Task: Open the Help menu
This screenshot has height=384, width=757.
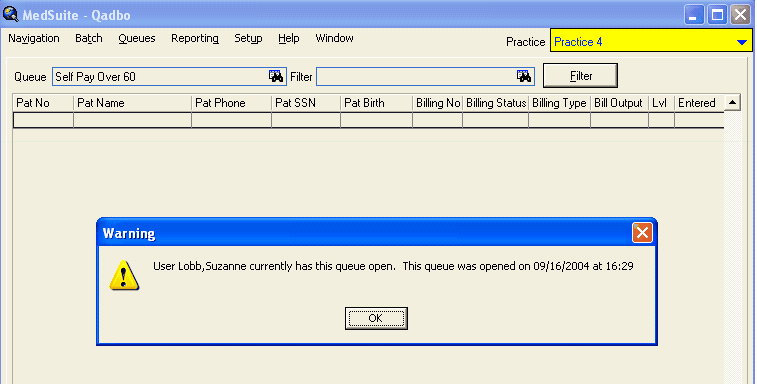Action: [289, 38]
